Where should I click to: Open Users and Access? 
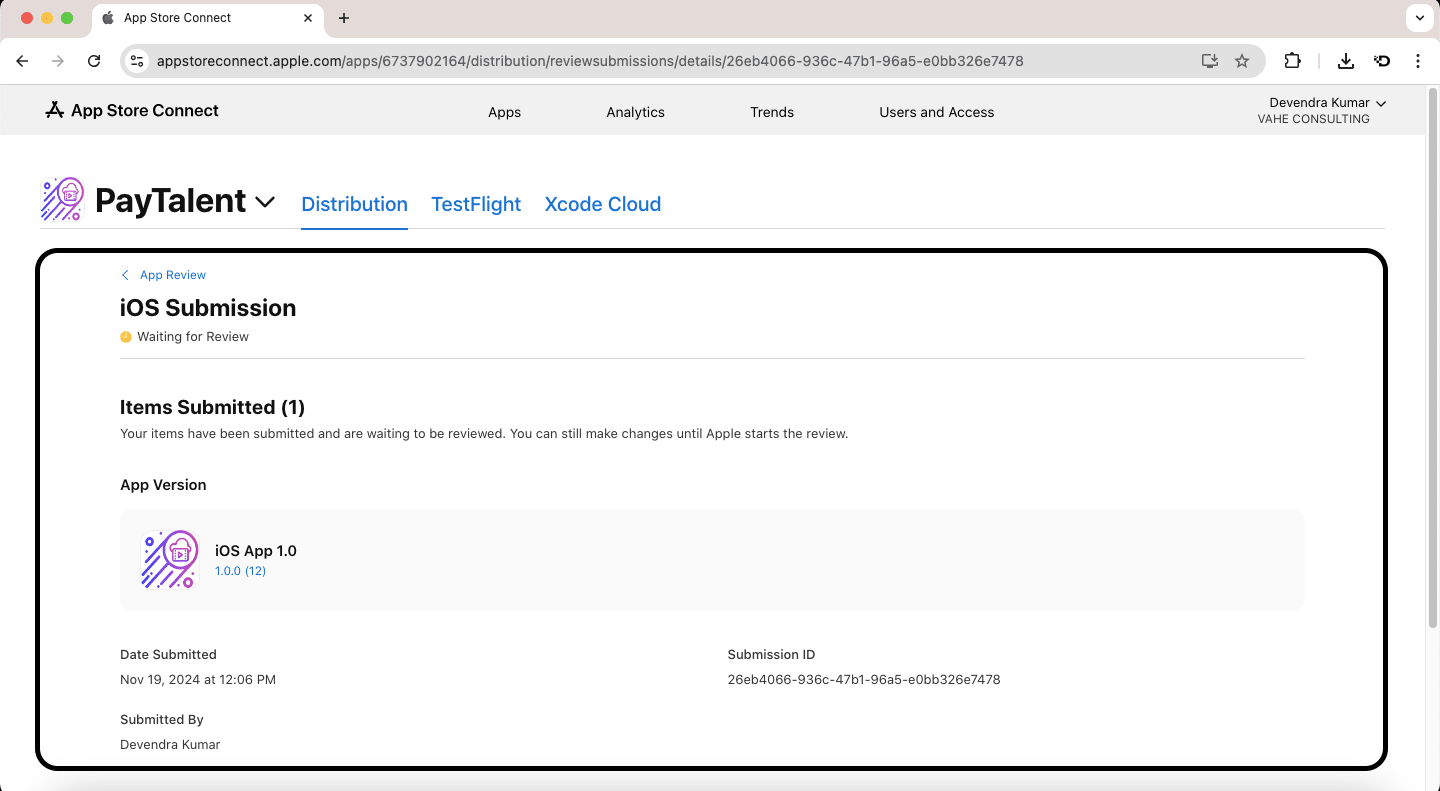pyautogui.click(x=937, y=112)
